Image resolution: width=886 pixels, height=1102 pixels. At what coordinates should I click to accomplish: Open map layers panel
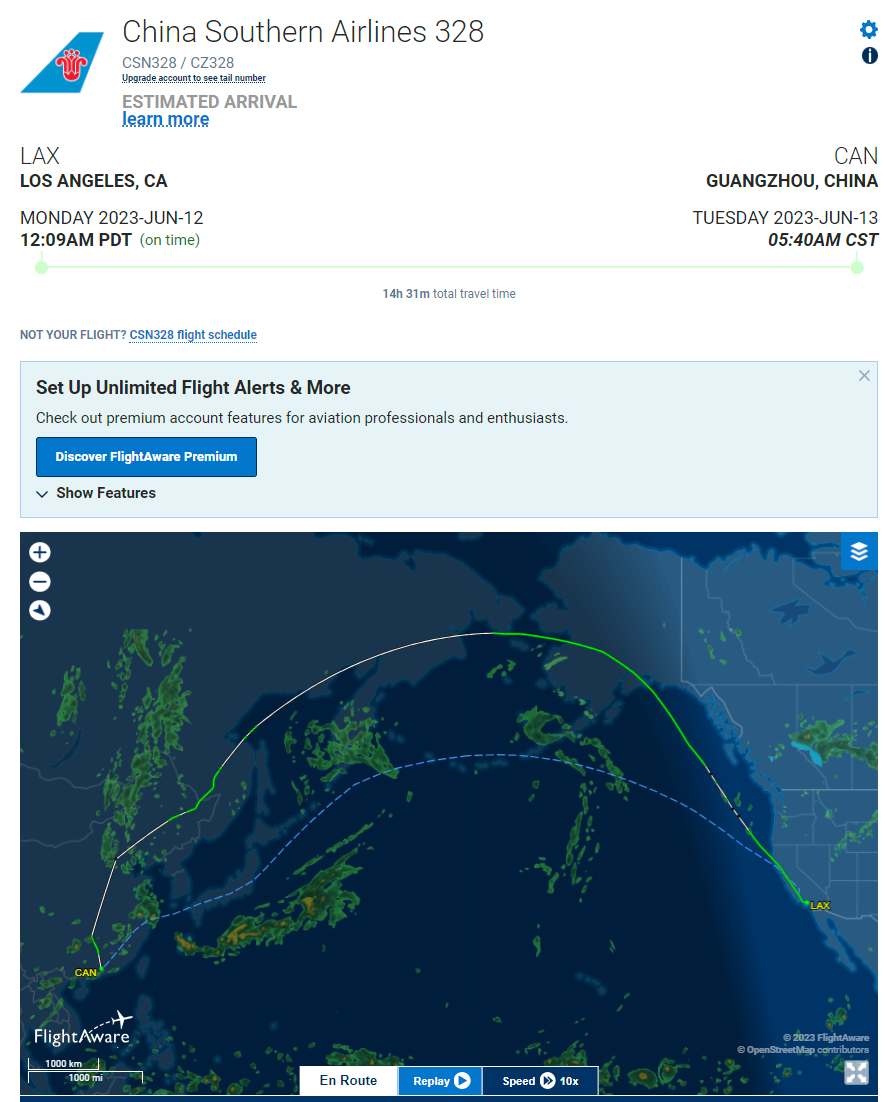[x=859, y=552]
